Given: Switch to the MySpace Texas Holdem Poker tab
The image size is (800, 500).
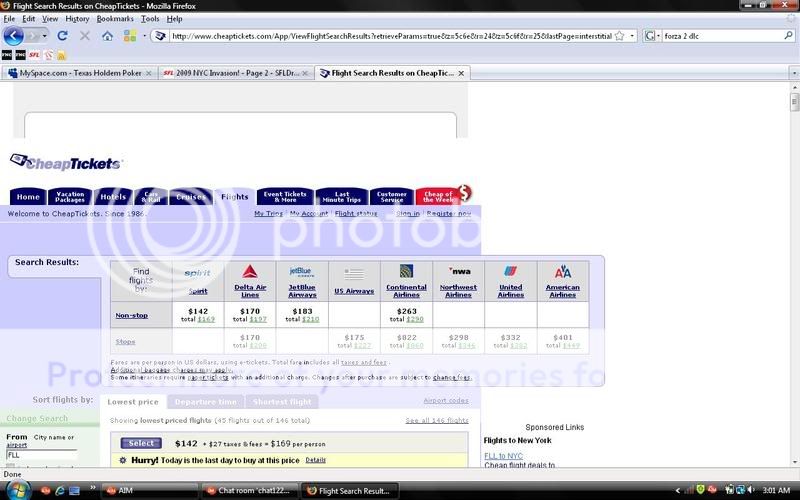Looking at the screenshot, I should click(78, 73).
